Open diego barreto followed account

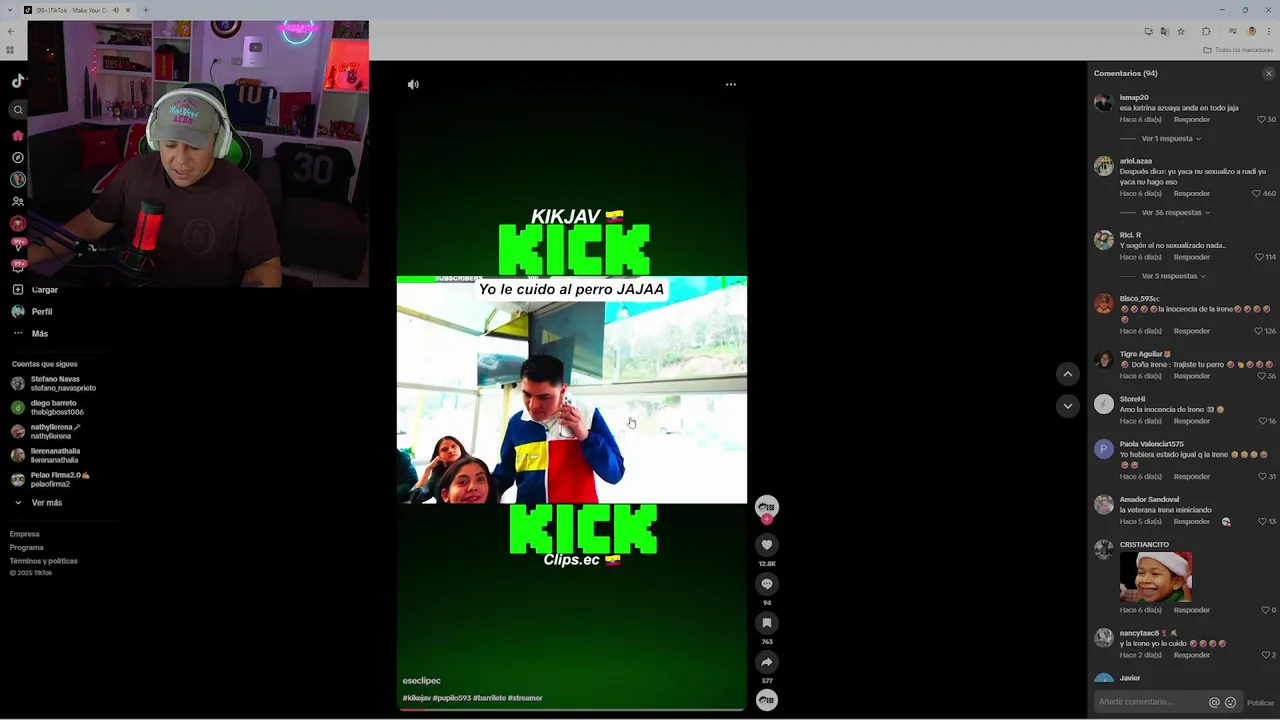(x=47, y=408)
